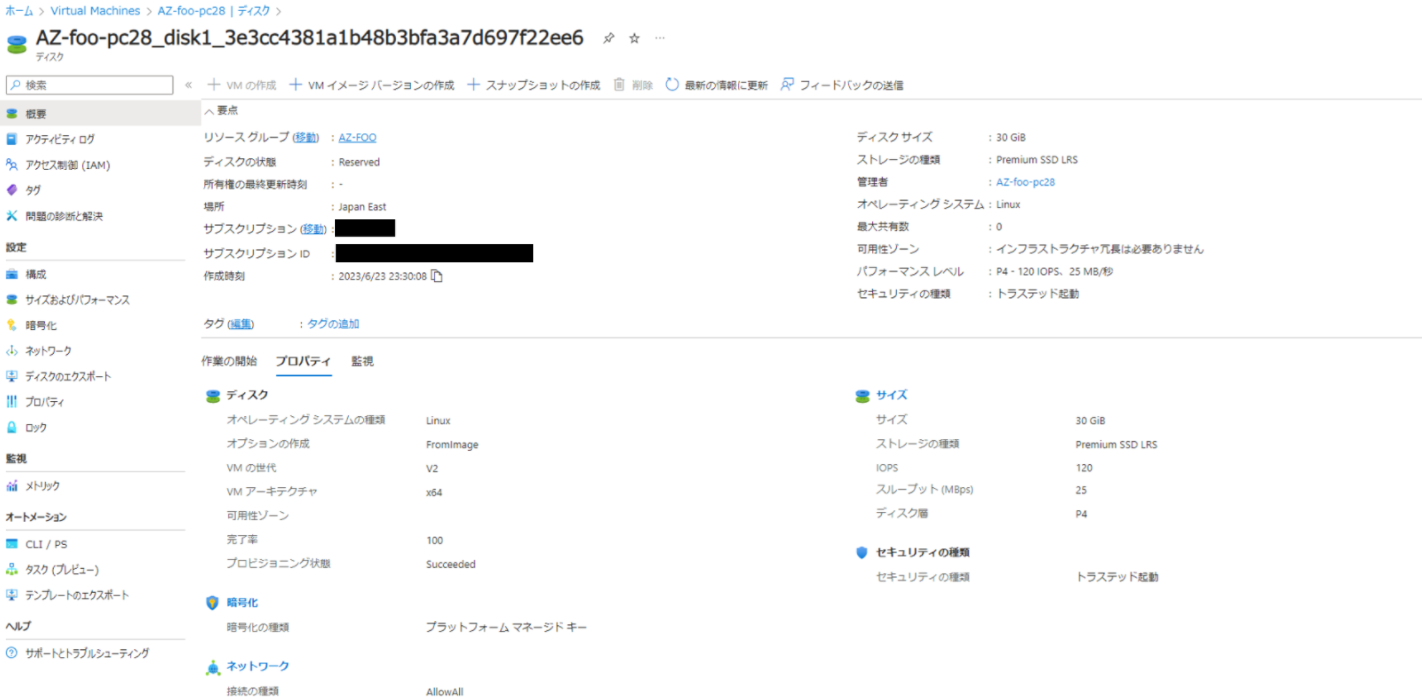Click 移動 link next to サブスクリプション
The width and height of the screenshot is (1422, 697).
pyautogui.click(x=314, y=229)
